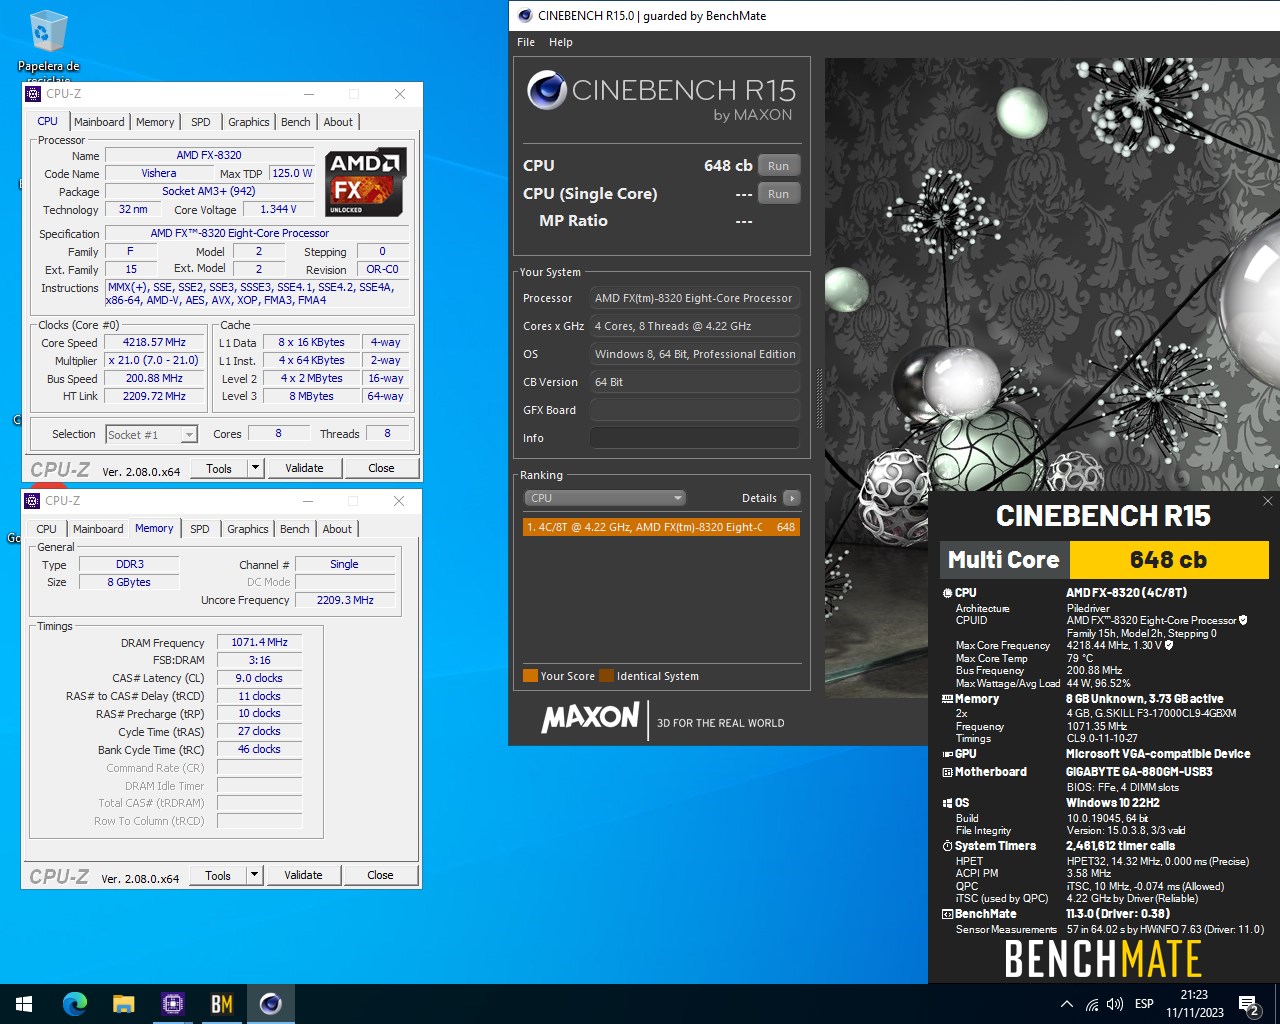Click the MAXON logo in Cinebench
This screenshot has width=1280, height=1024.
[x=590, y=717]
